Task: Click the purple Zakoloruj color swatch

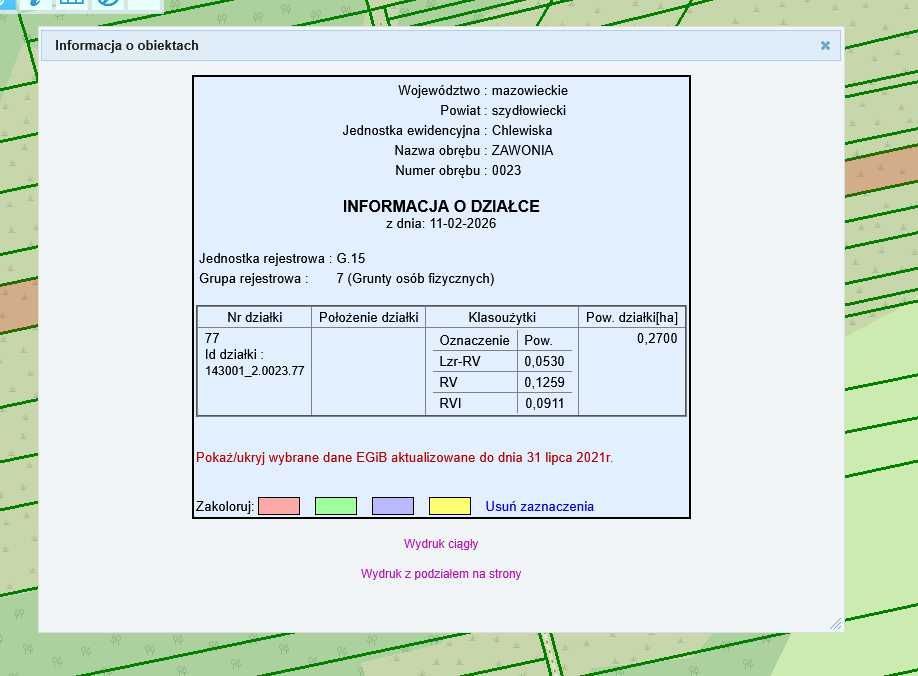Action: pos(393,506)
